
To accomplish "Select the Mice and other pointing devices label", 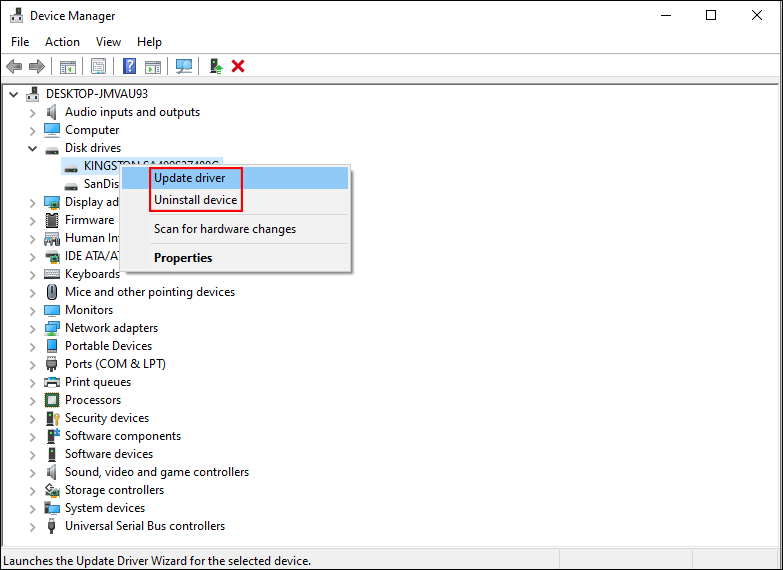I will pyautogui.click(x=150, y=292).
